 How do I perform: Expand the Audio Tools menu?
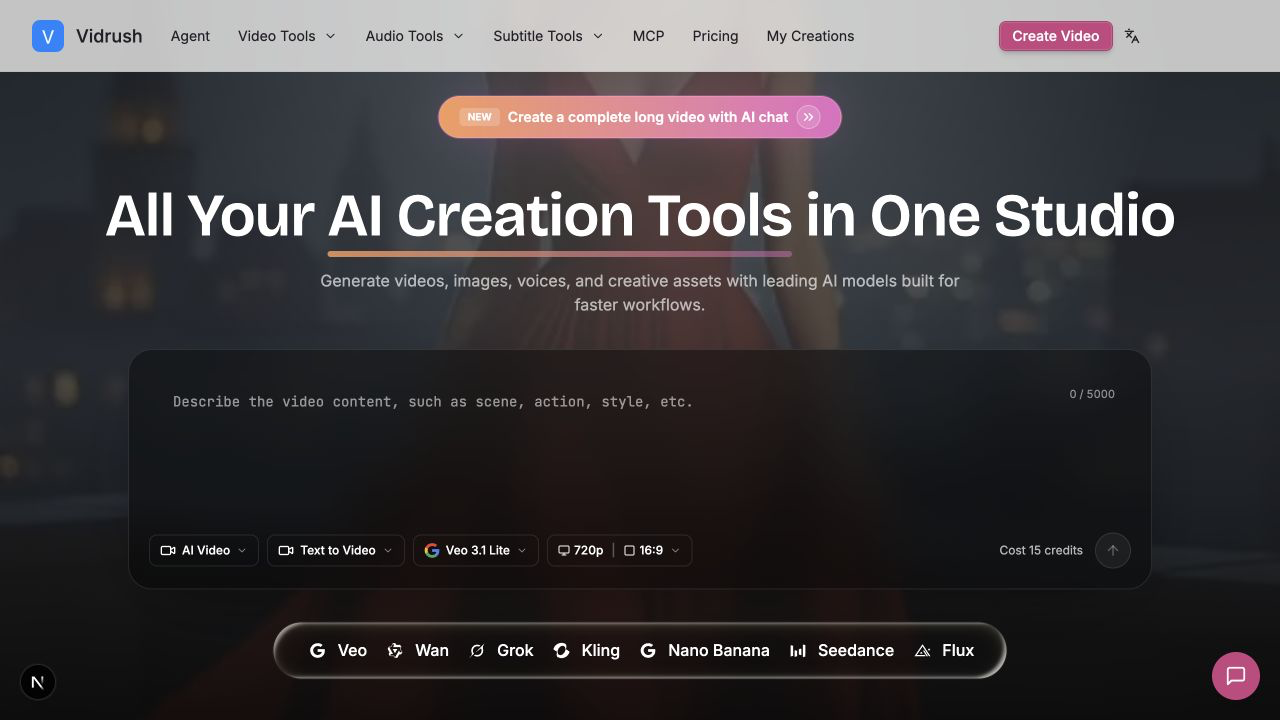415,36
